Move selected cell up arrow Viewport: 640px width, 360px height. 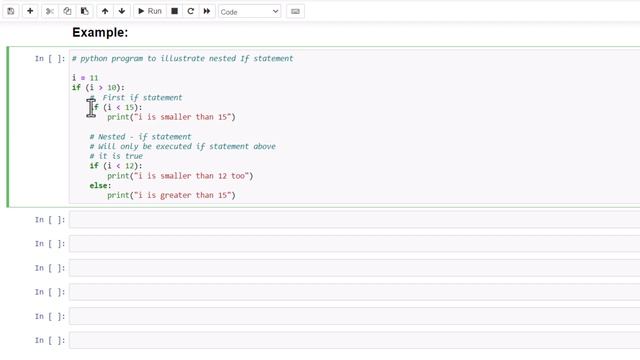pos(105,11)
